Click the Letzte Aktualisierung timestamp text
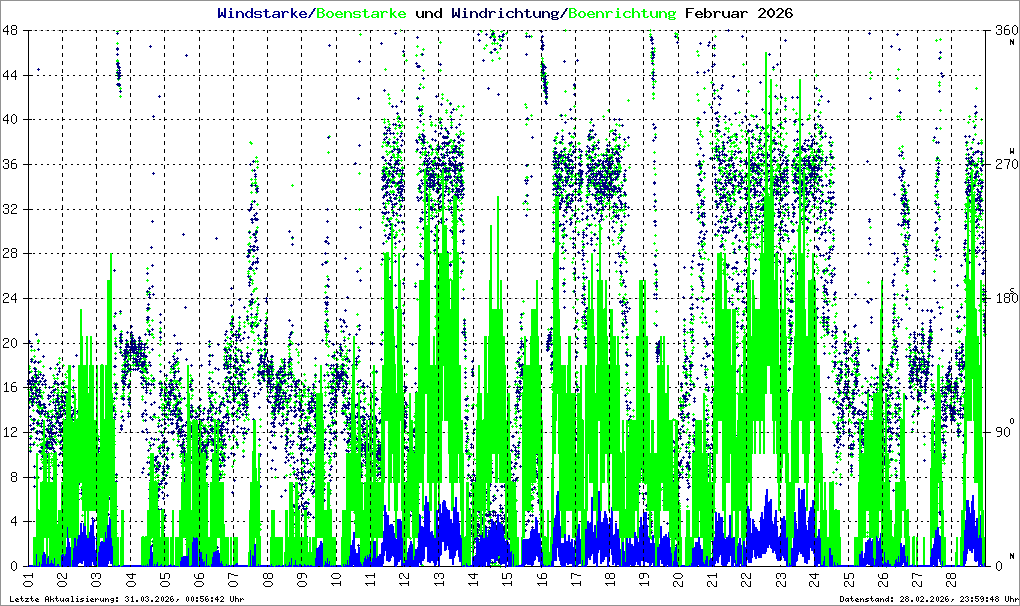The image size is (1020, 606). tap(125, 599)
